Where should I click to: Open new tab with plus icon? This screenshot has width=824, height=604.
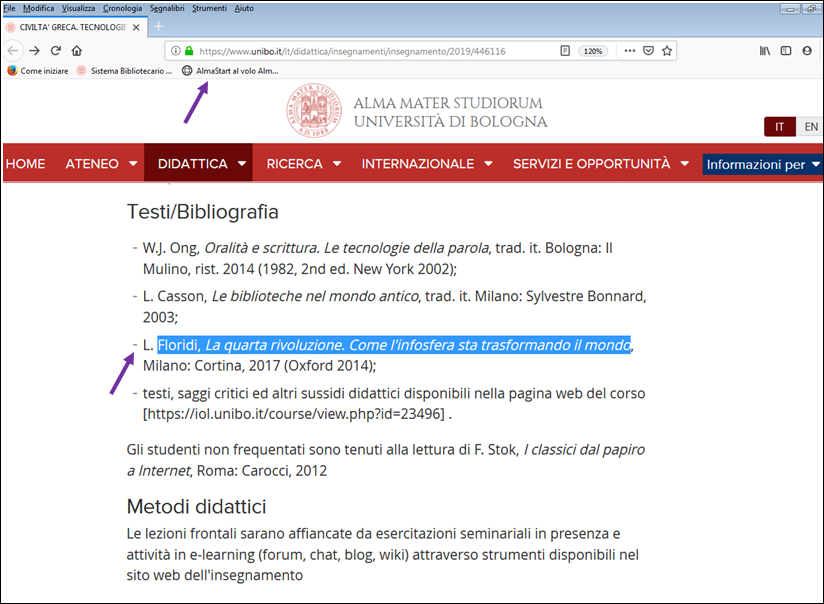point(158,27)
